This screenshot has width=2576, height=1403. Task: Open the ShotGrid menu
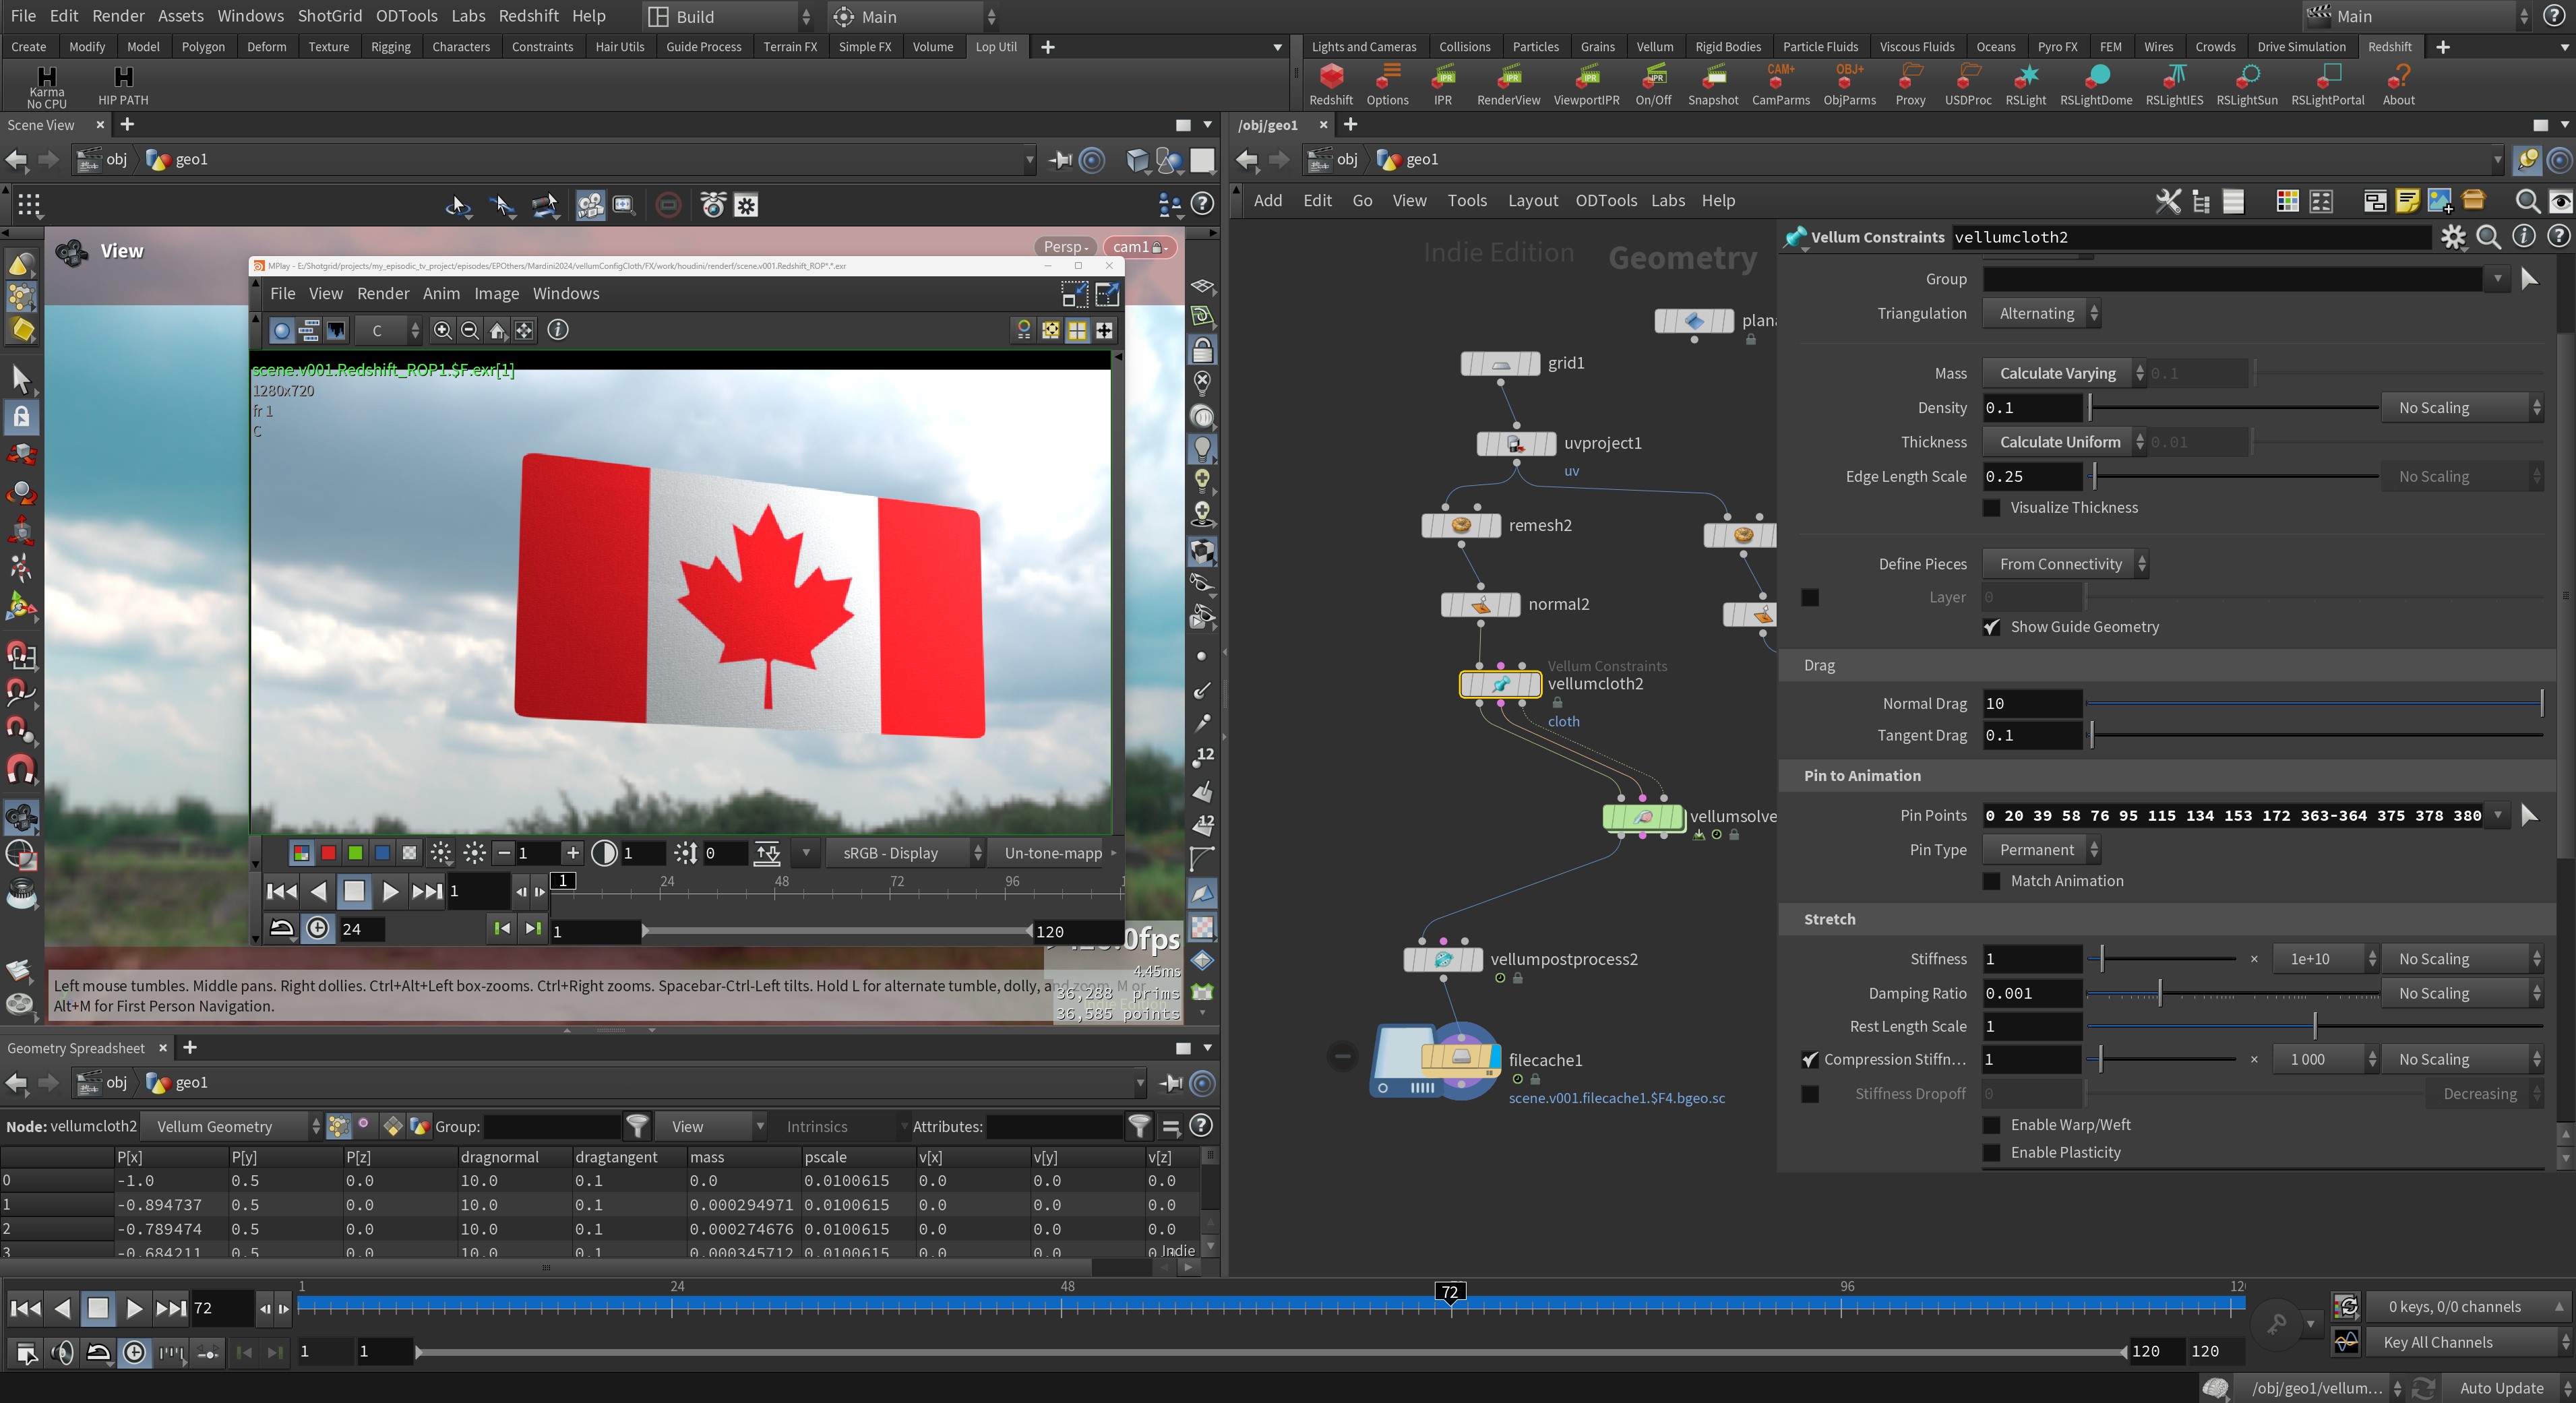click(329, 16)
